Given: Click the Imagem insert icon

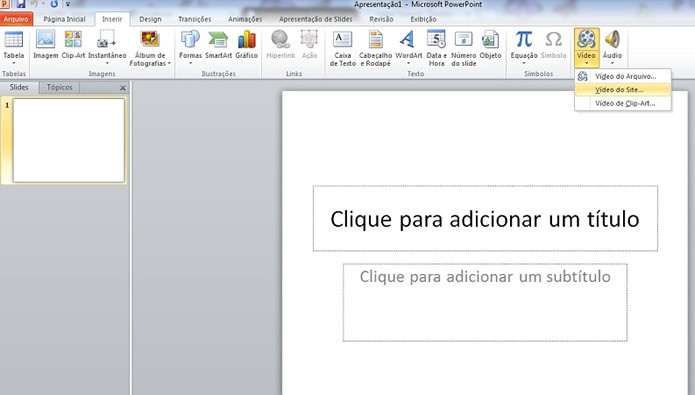Looking at the screenshot, I should click(46, 44).
